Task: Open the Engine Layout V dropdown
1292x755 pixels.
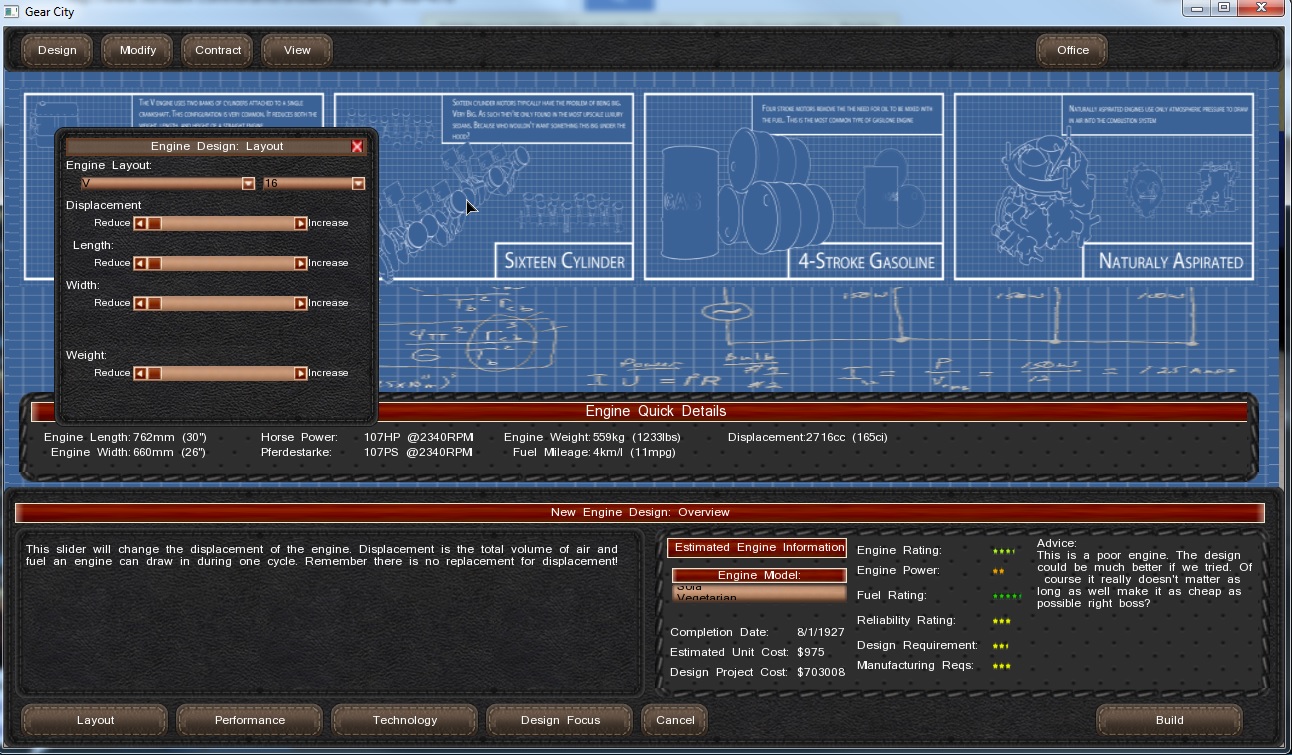Action: pyautogui.click(x=248, y=184)
